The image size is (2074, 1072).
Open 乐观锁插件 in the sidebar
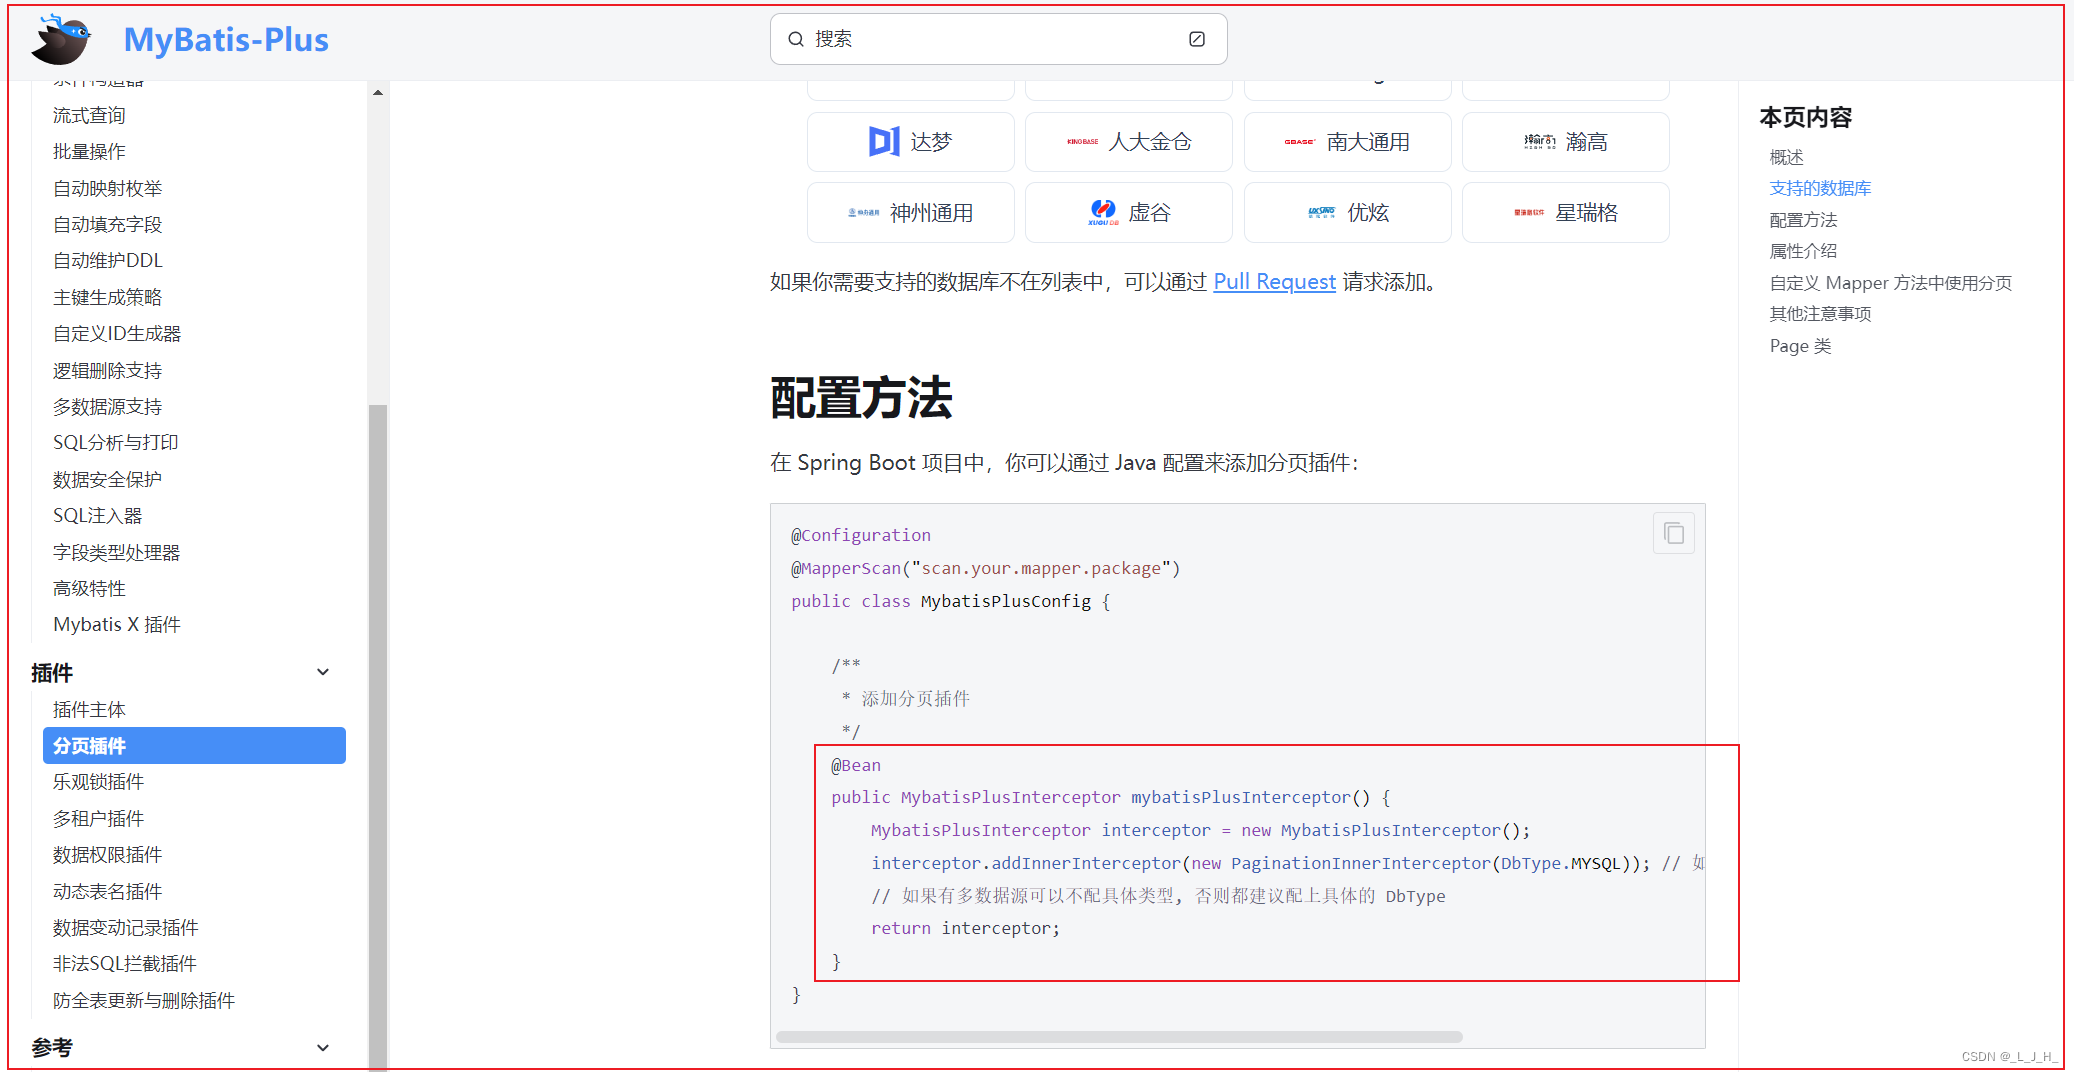click(98, 782)
